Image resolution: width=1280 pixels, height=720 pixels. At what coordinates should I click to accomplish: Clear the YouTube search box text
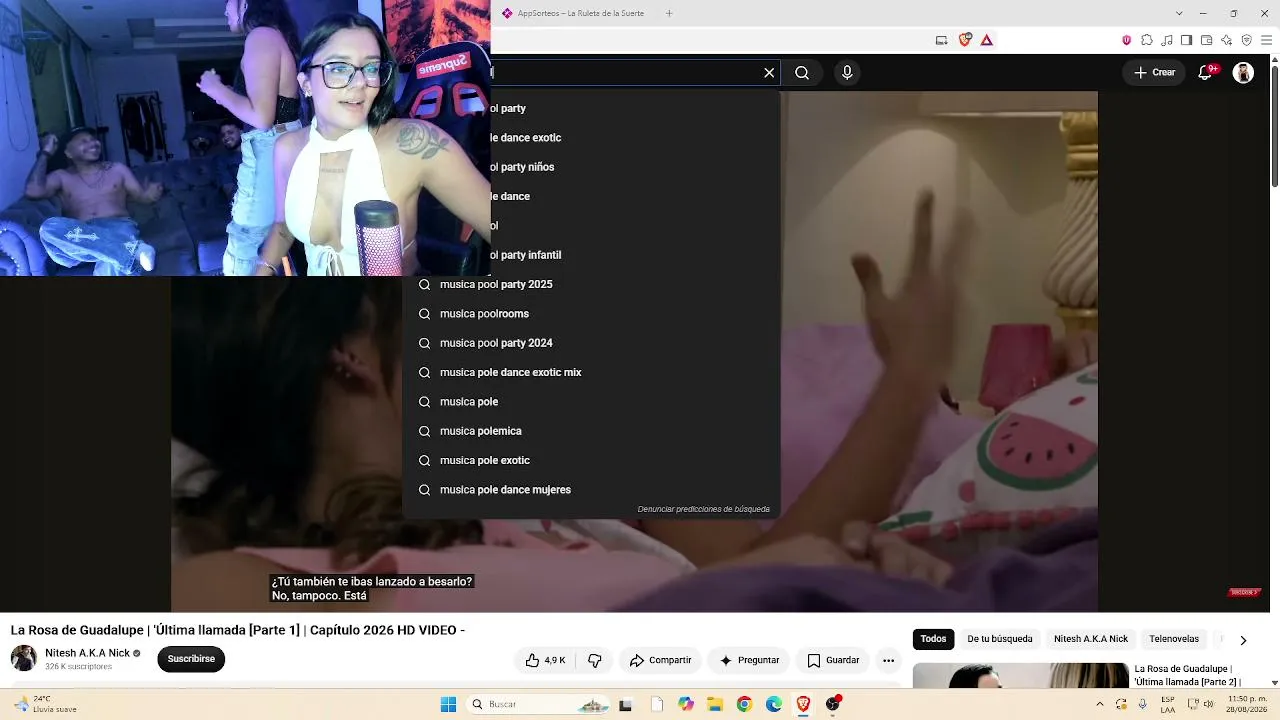coord(769,73)
